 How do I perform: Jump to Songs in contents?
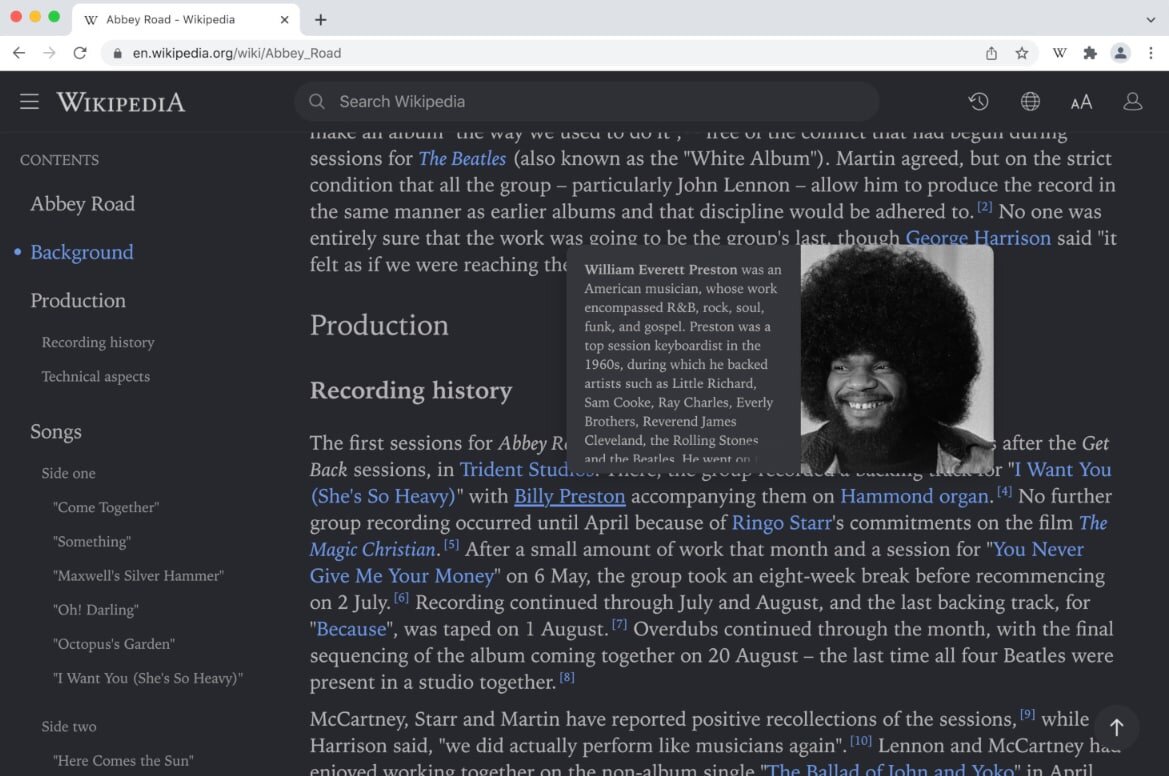click(x=56, y=432)
